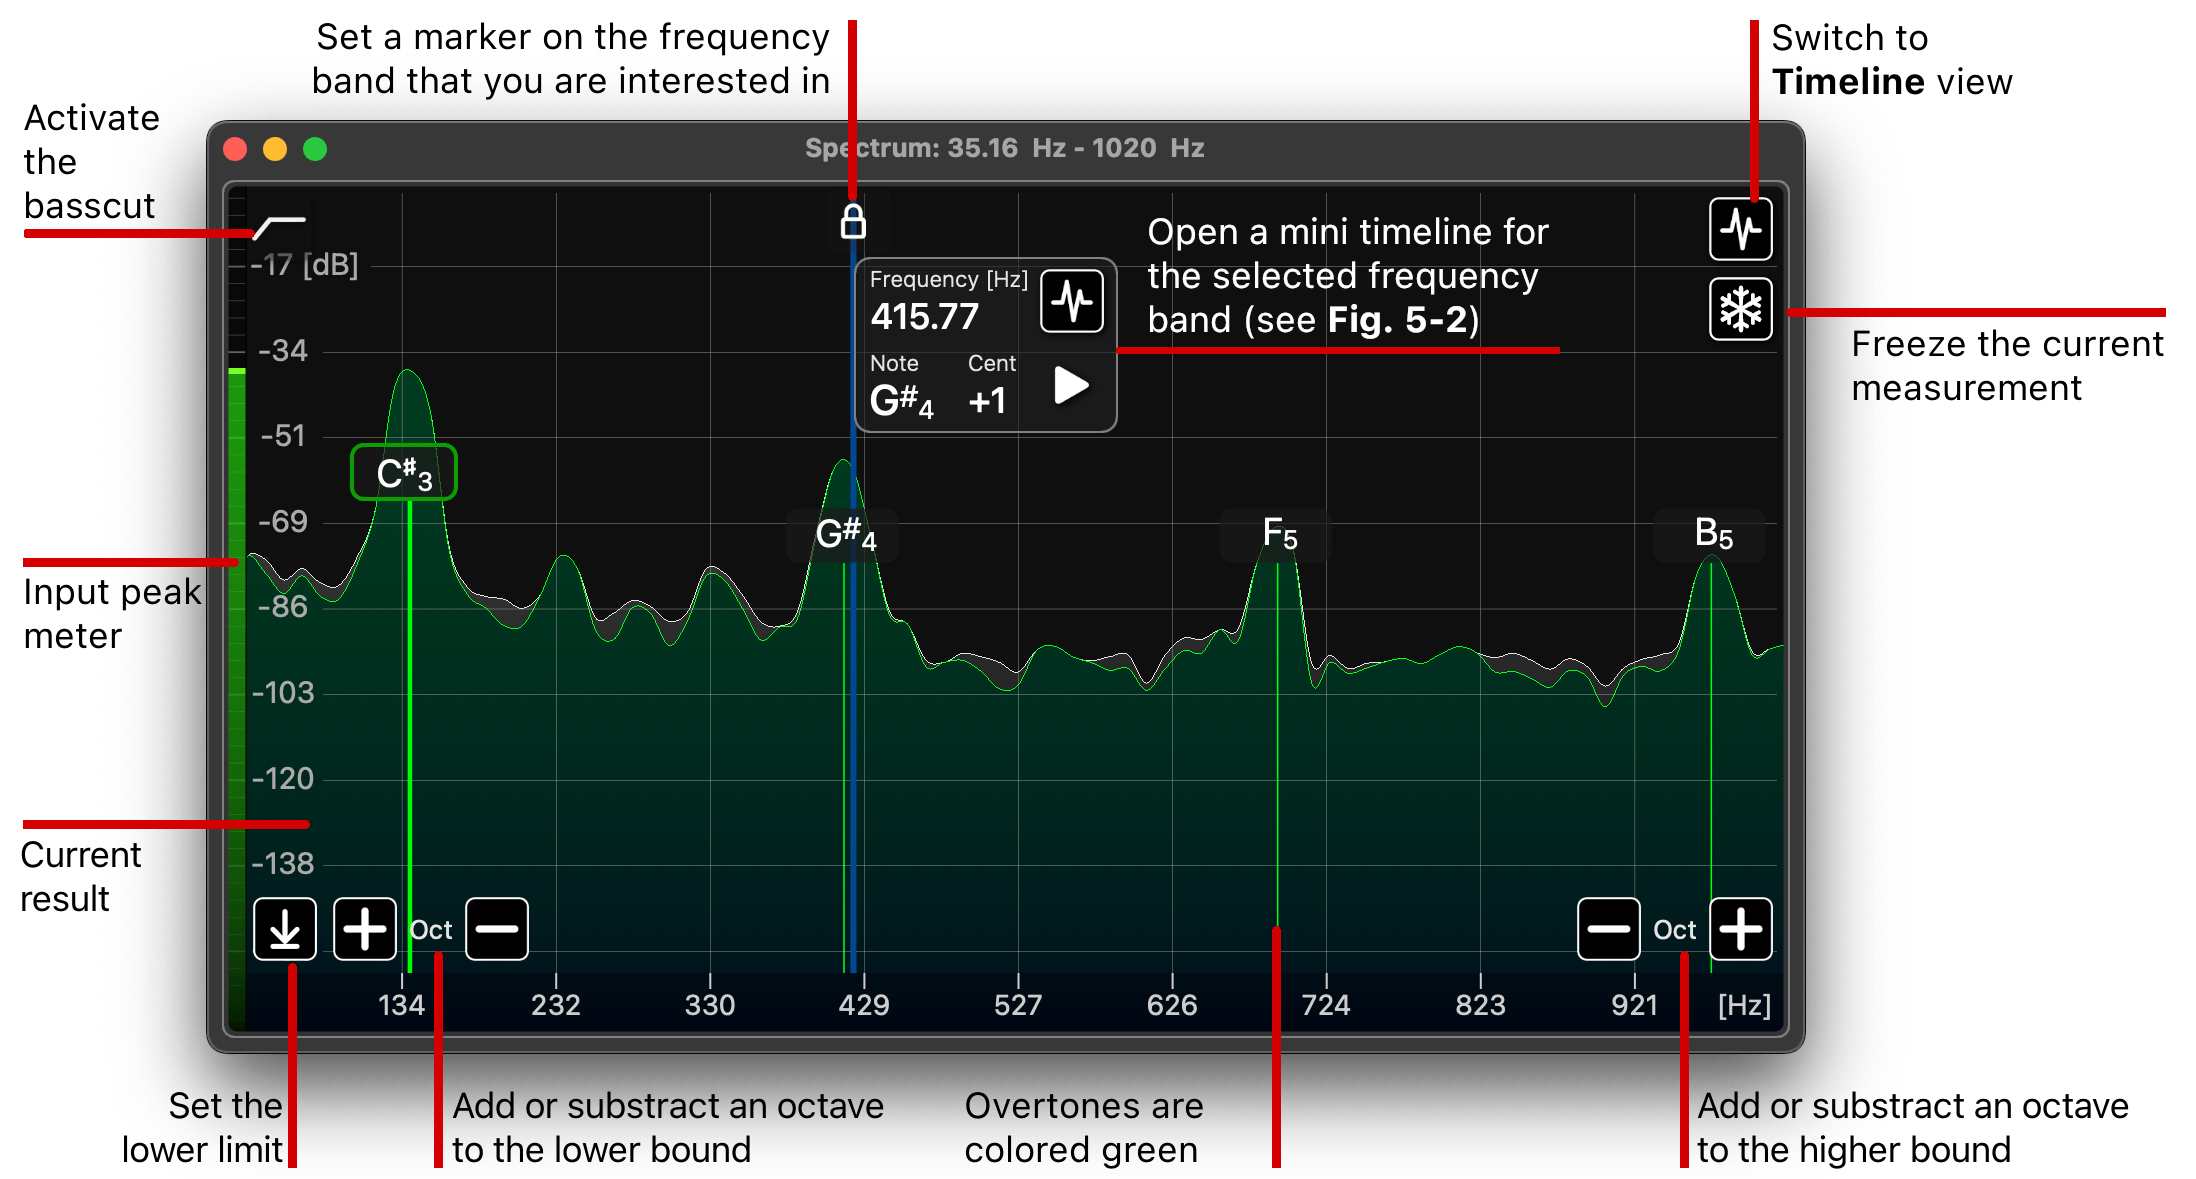This screenshot has height=1179, width=2196.
Task: Increase upper octave with right plus button
Action: click(x=1740, y=929)
